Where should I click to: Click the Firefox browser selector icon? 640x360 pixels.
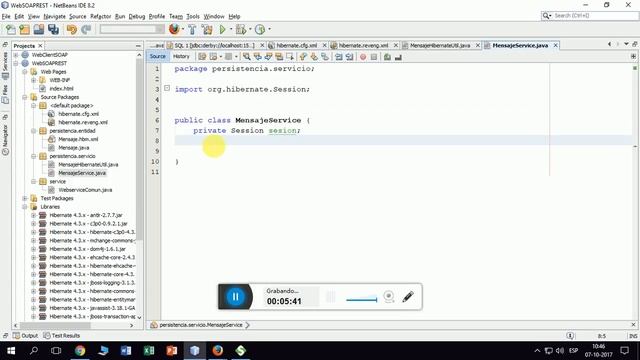[174, 29]
